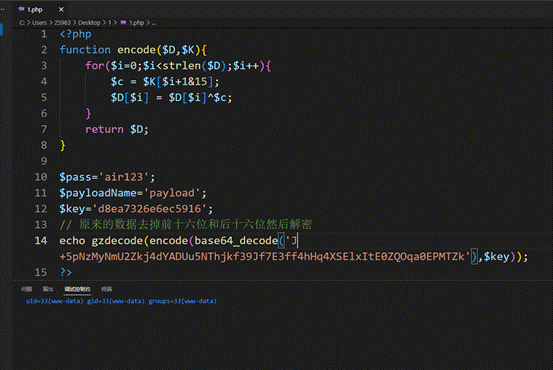Click the closing brace on line 8
This screenshot has height=370, width=553.
point(63,145)
